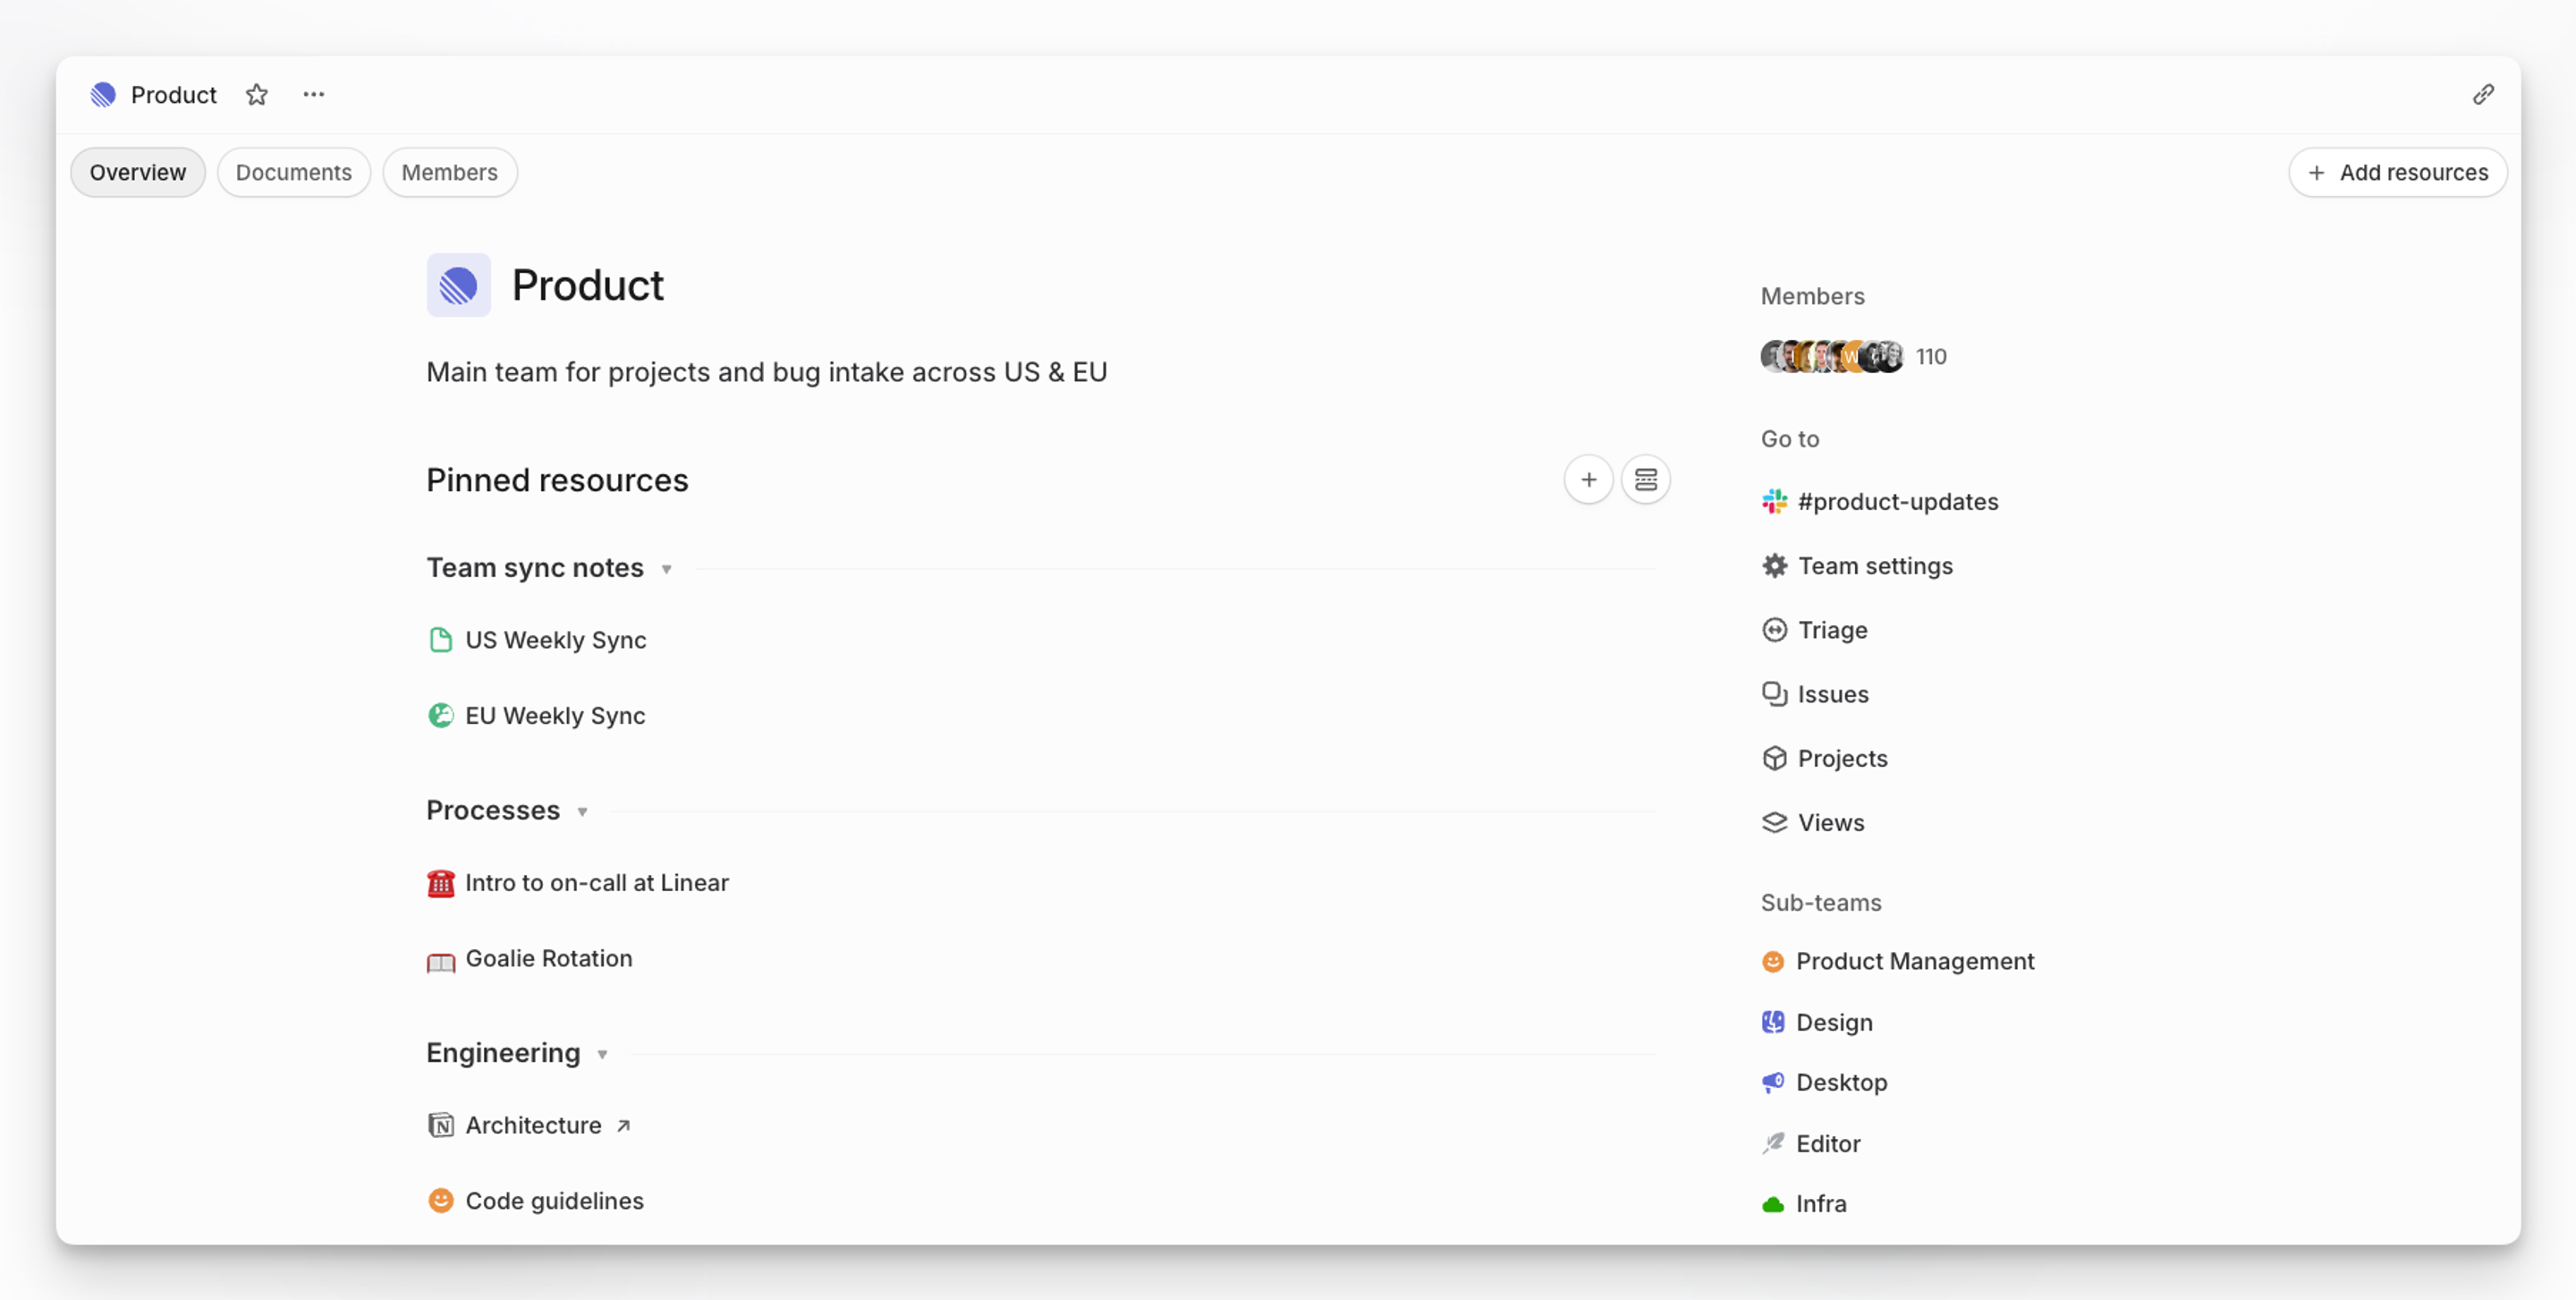Click the Design sub-team icon
Viewport: 2576px width, 1300px height.
[1773, 1022]
